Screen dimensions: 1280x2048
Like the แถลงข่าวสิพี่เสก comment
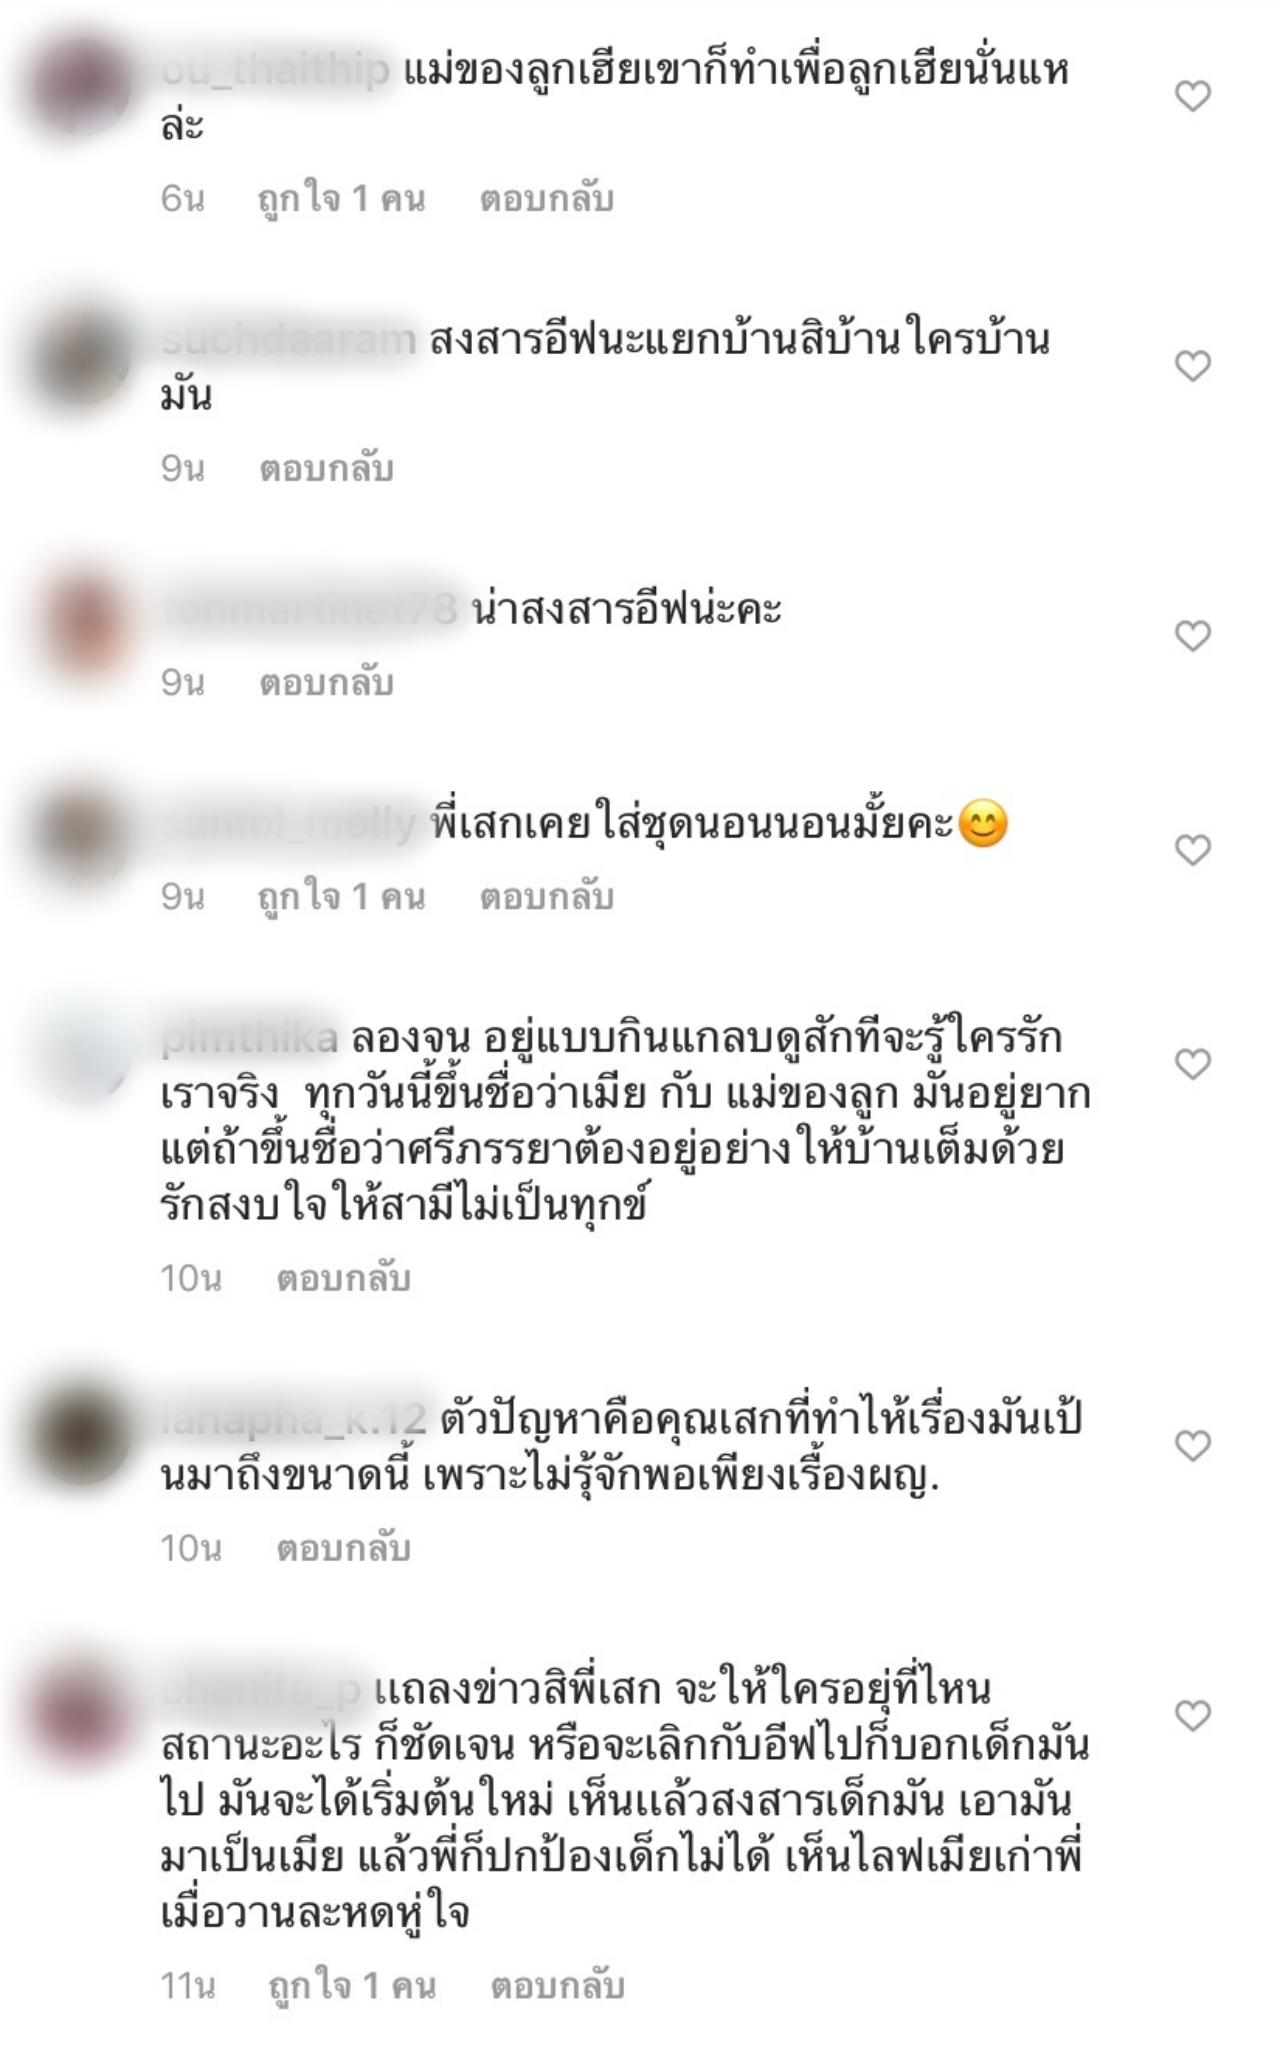pyautogui.click(x=1192, y=1716)
